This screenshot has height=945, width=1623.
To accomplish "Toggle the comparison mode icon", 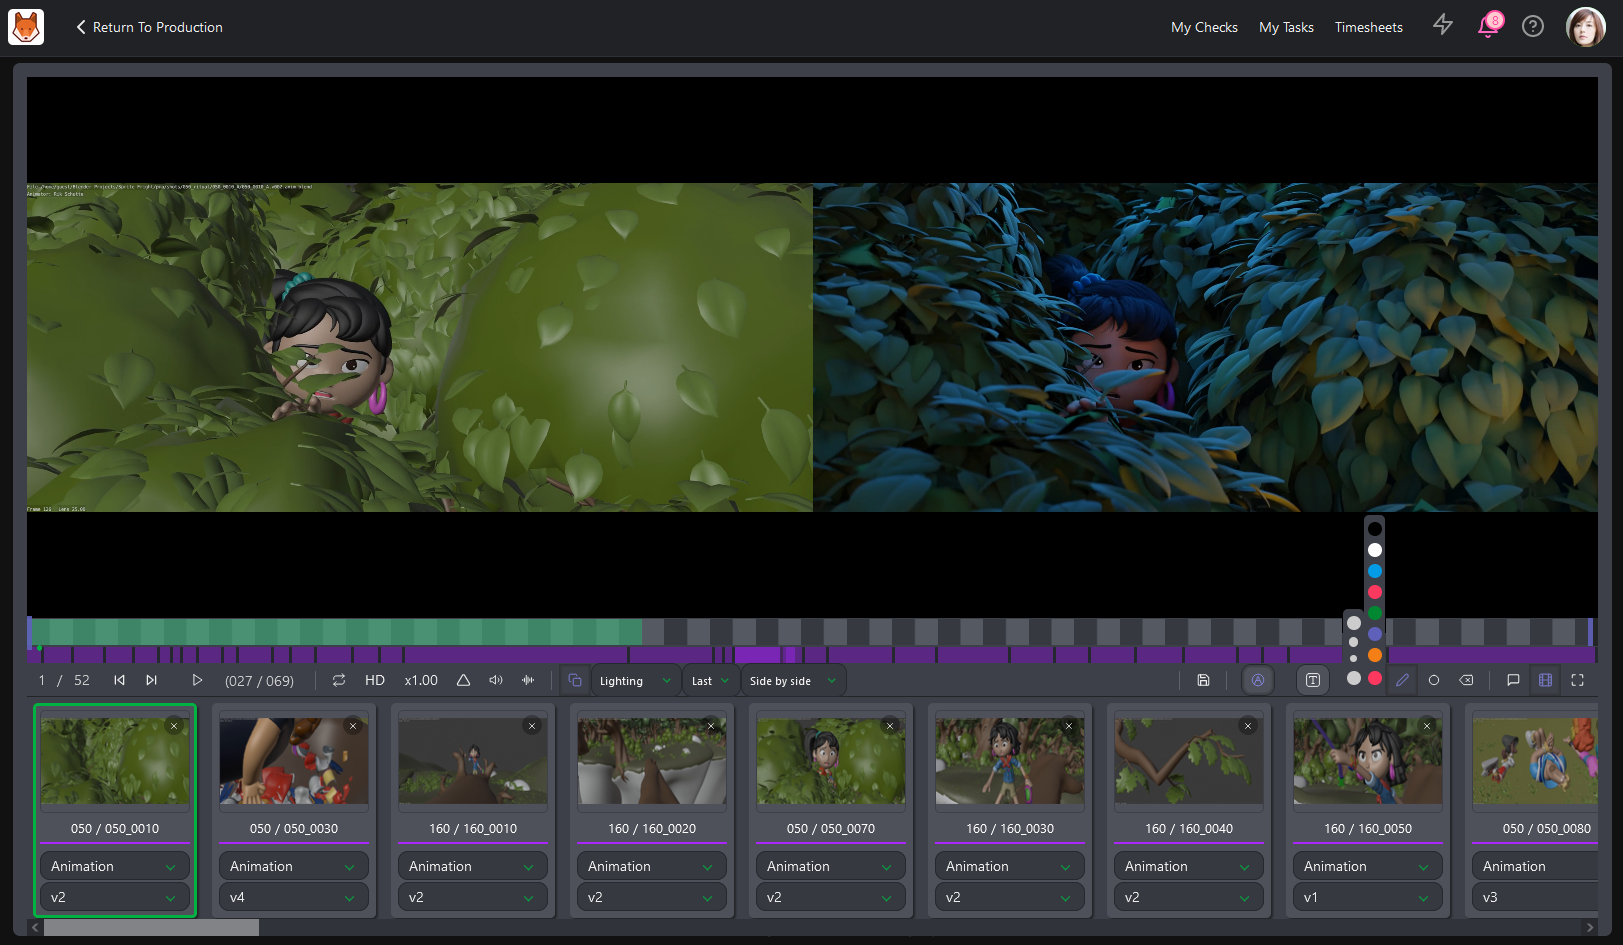I will coord(575,680).
